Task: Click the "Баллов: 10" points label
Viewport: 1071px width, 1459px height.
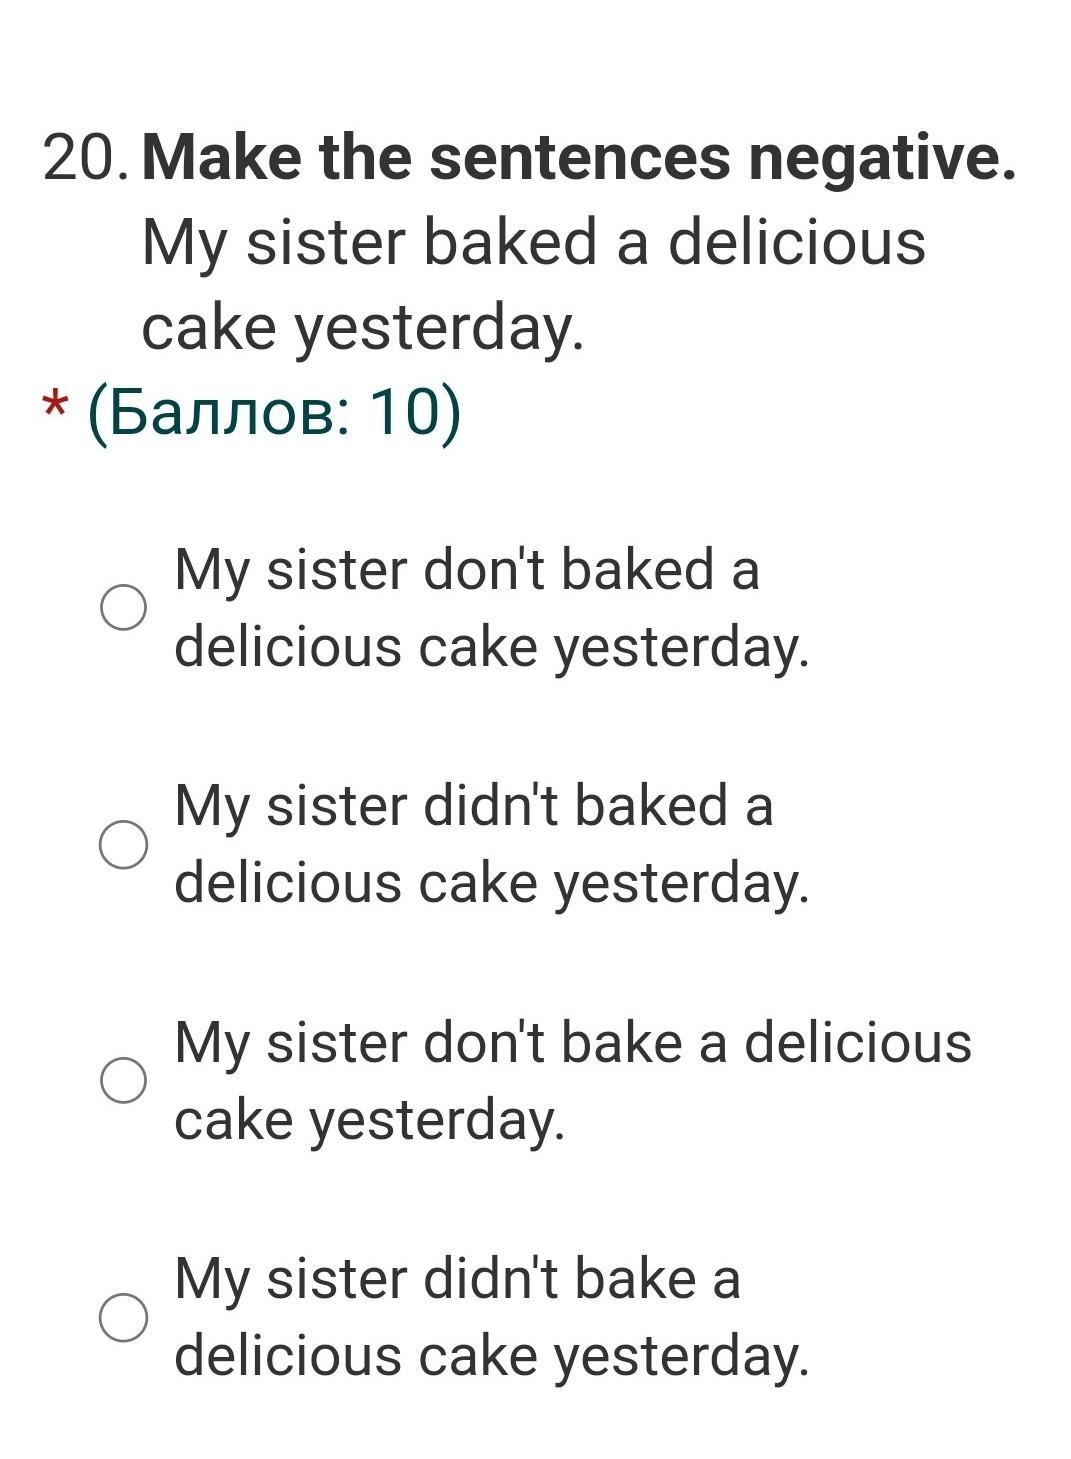Action: (275, 413)
